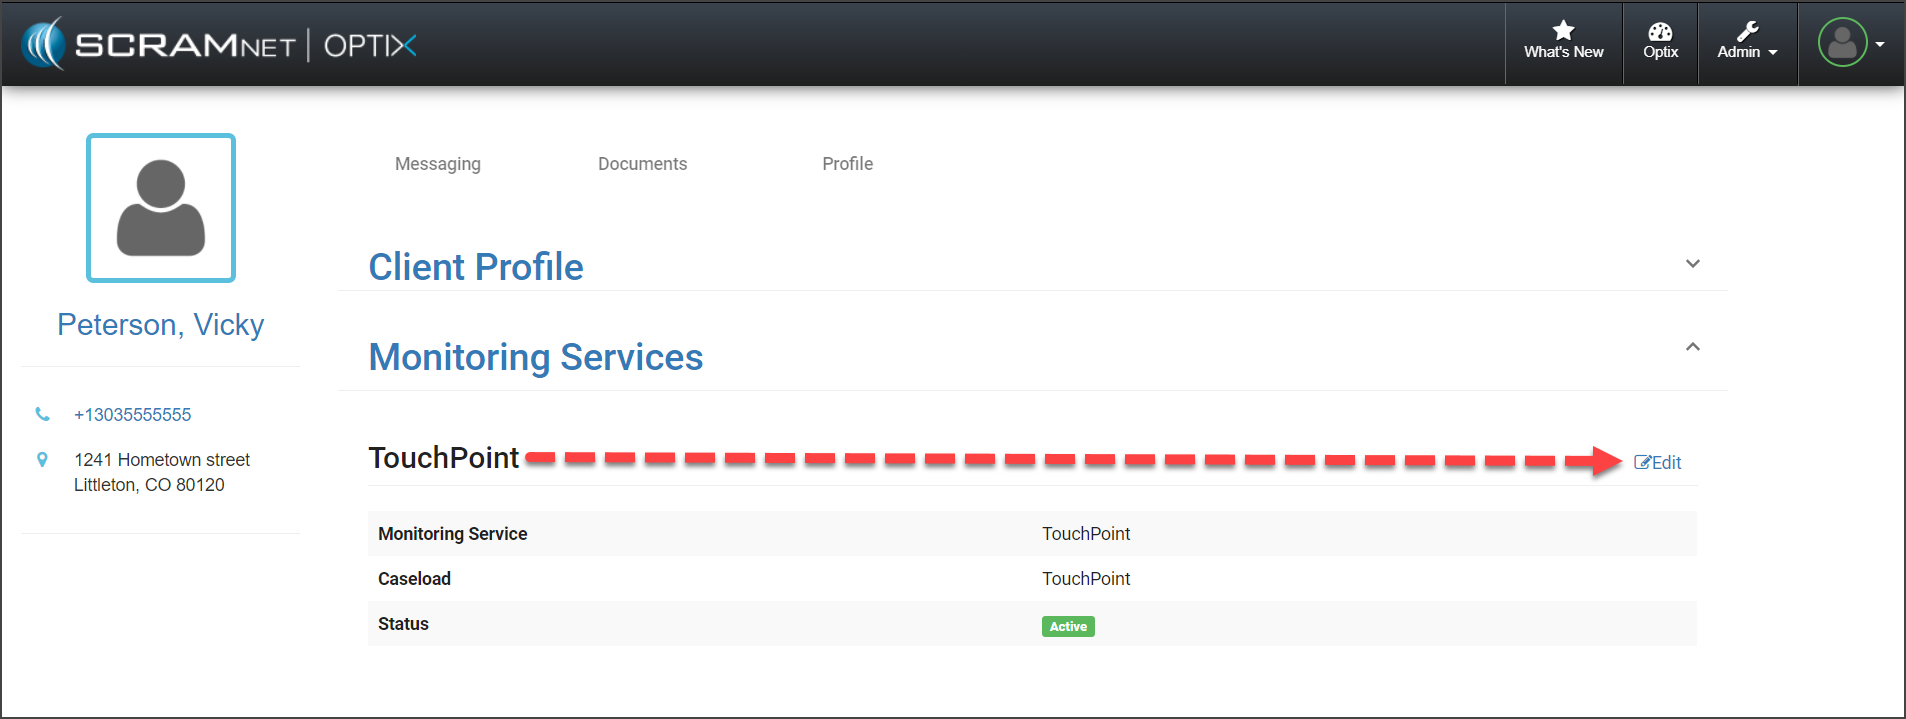Click the location pin icon
Image resolution: width=1906 pixels, height=719 pixels.
(x=42, y=460)
